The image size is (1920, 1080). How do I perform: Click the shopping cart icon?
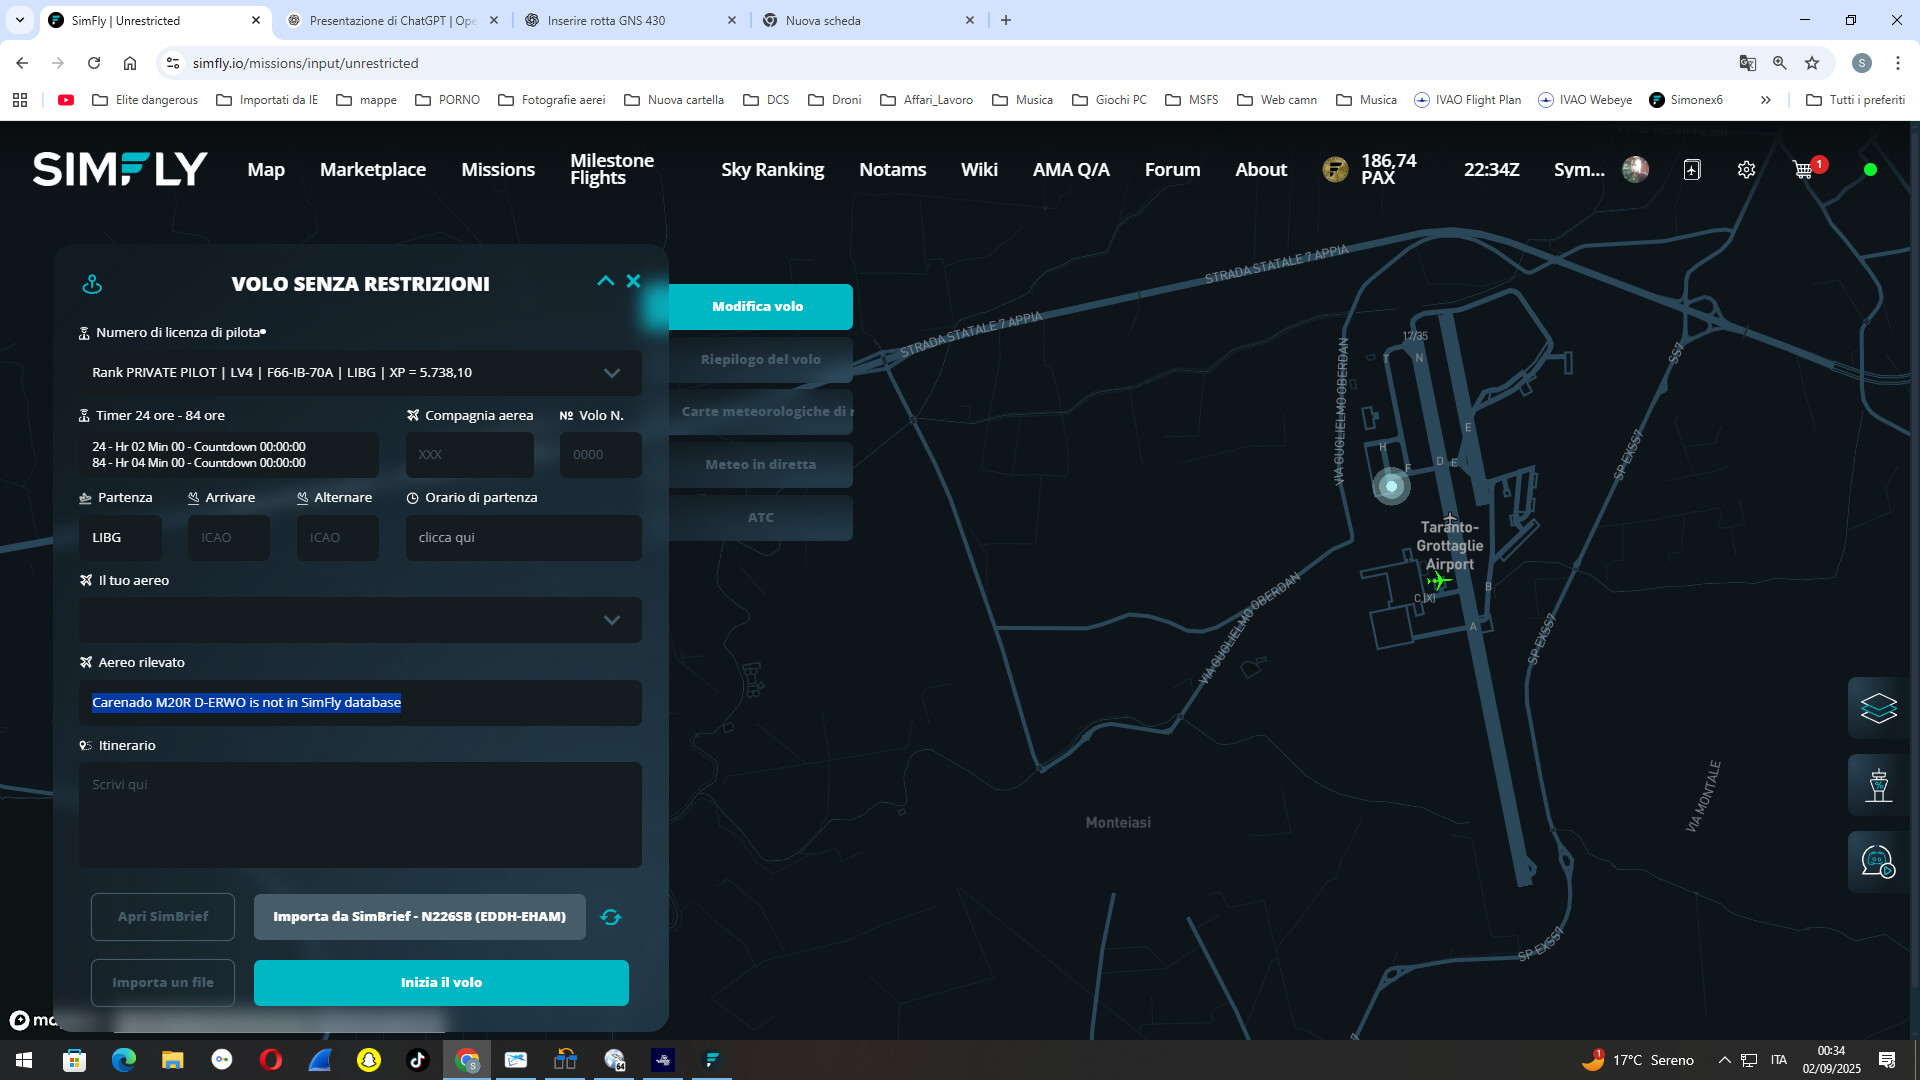(x=1803, y=170)
